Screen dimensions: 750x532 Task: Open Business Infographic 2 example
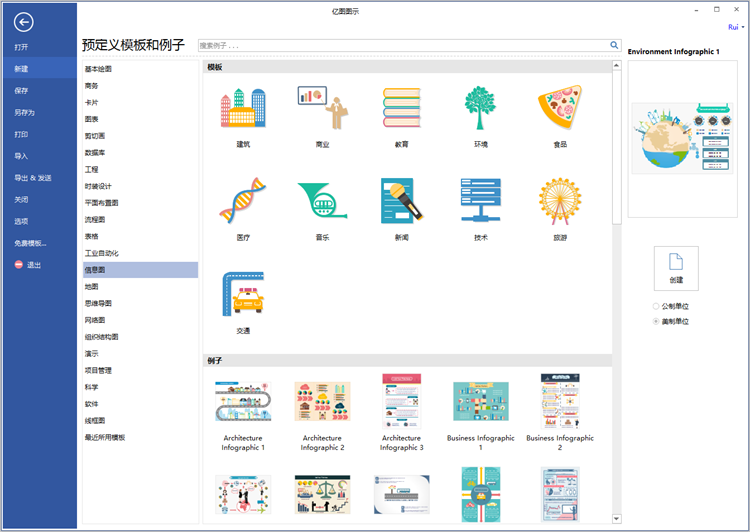pos(560,401)
